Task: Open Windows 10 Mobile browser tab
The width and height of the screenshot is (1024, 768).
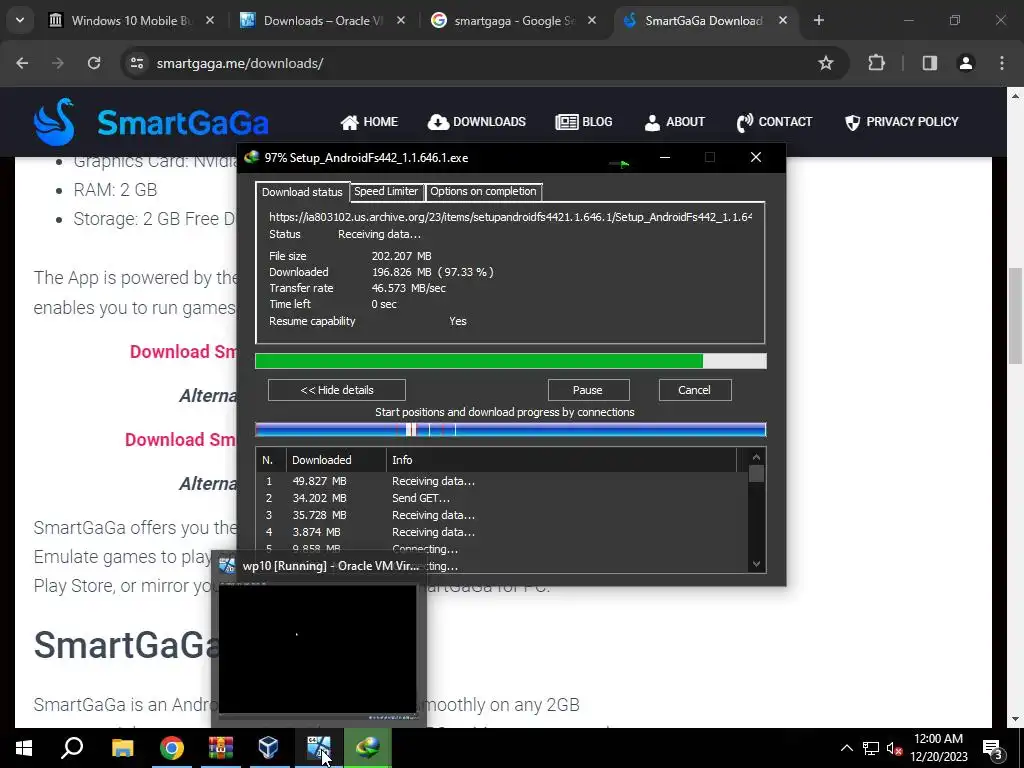Action: click(131, 21)
